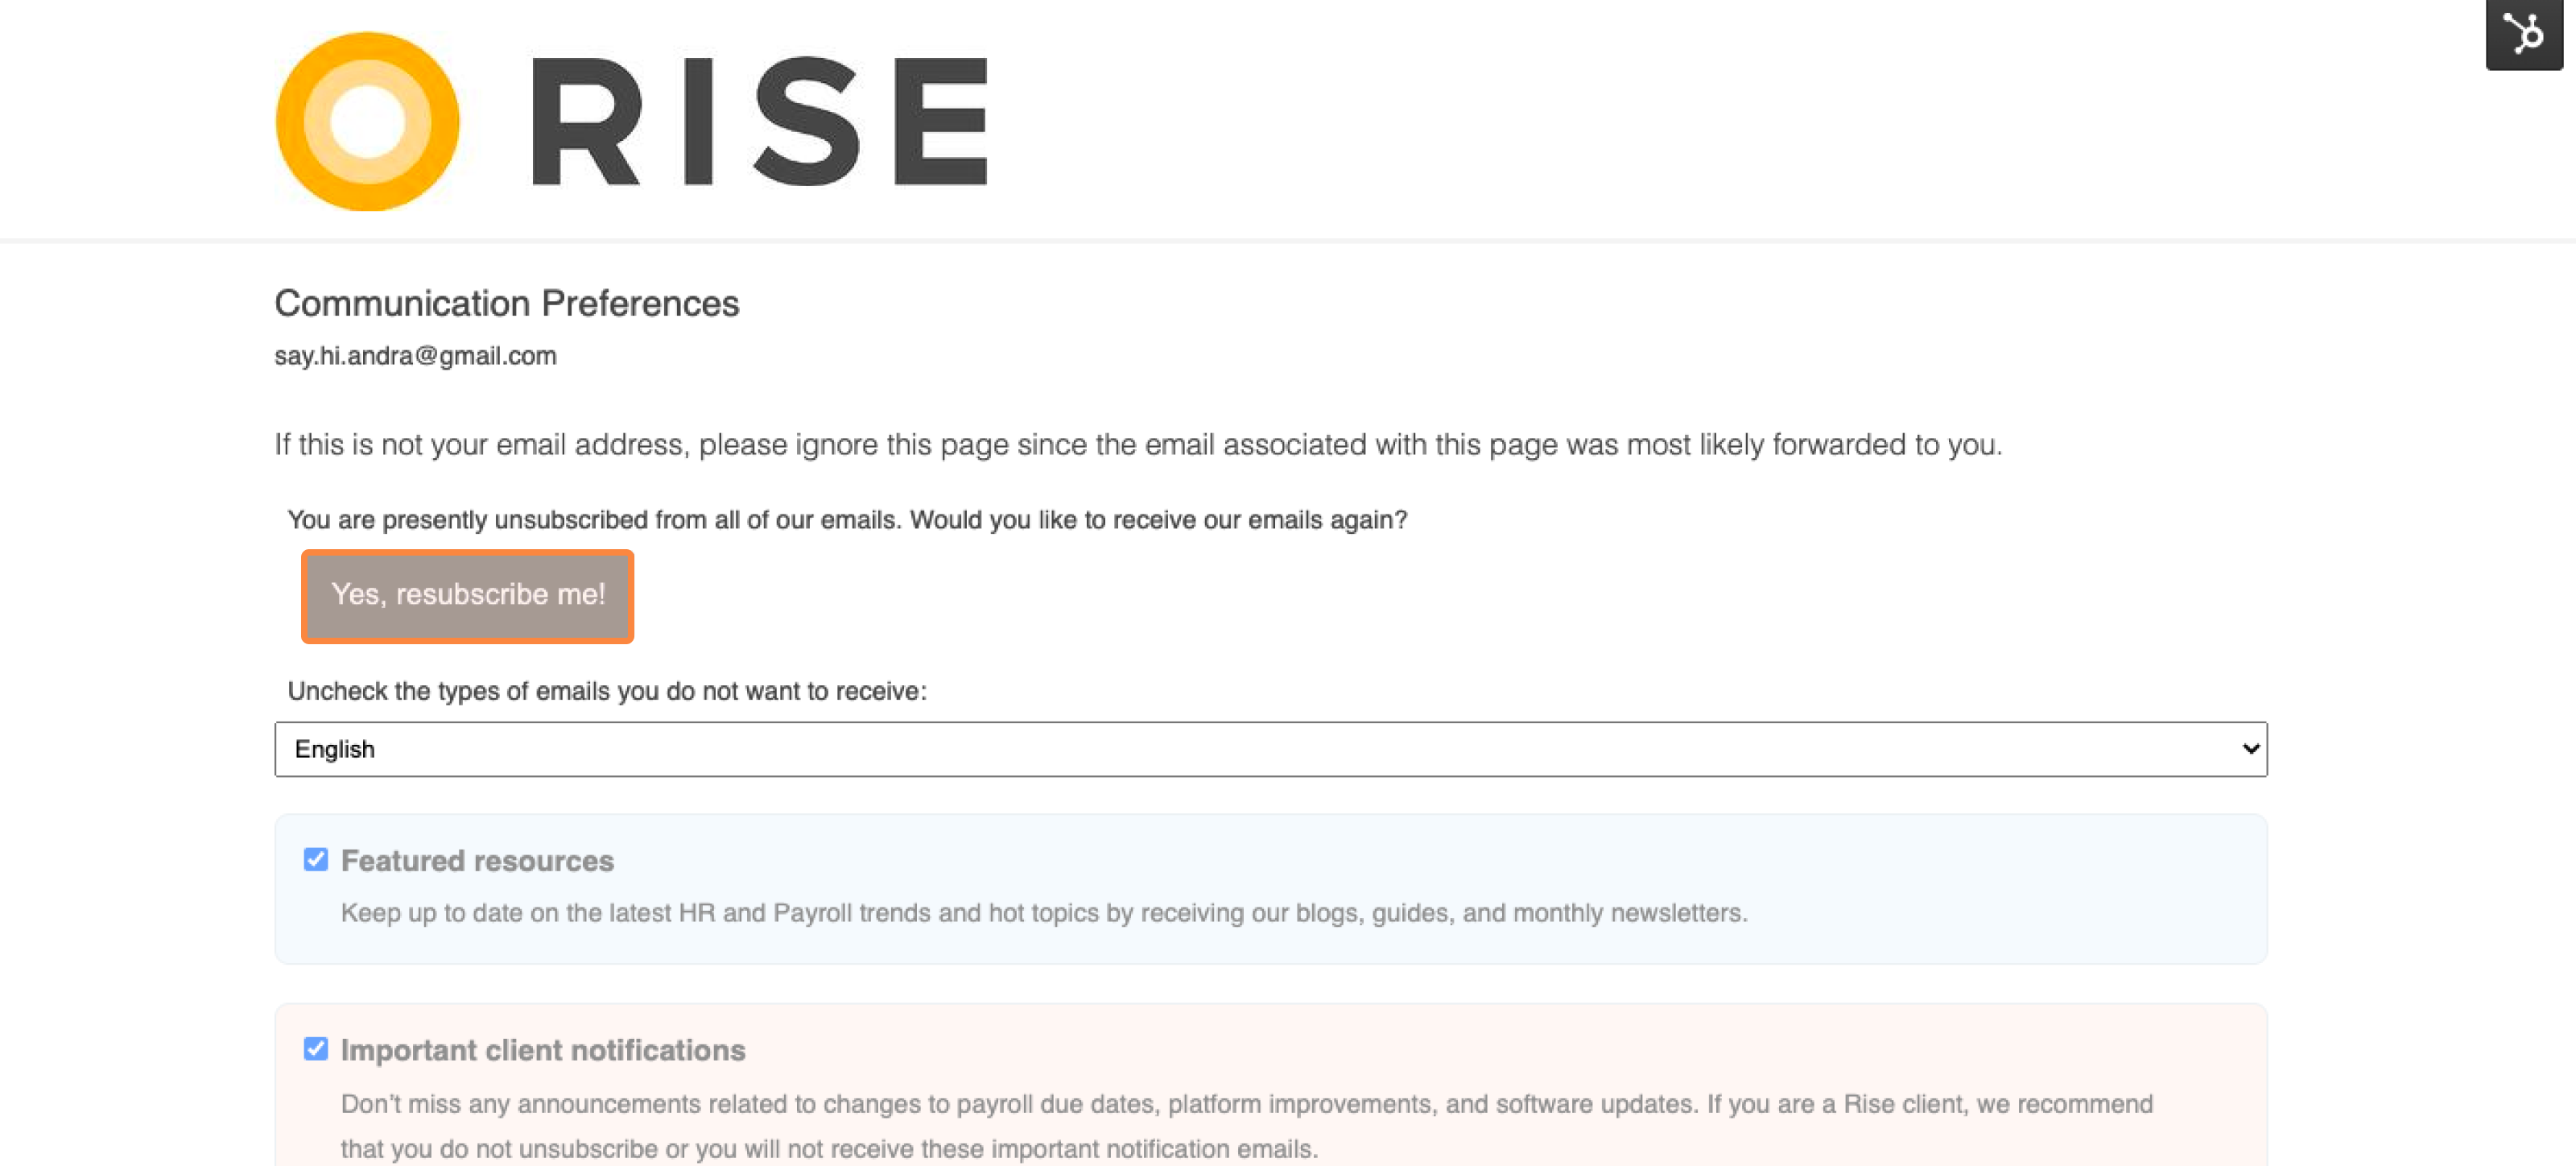
Task: Select the say.hi.andra@gmail.com email text
Action: coord(415,355)
